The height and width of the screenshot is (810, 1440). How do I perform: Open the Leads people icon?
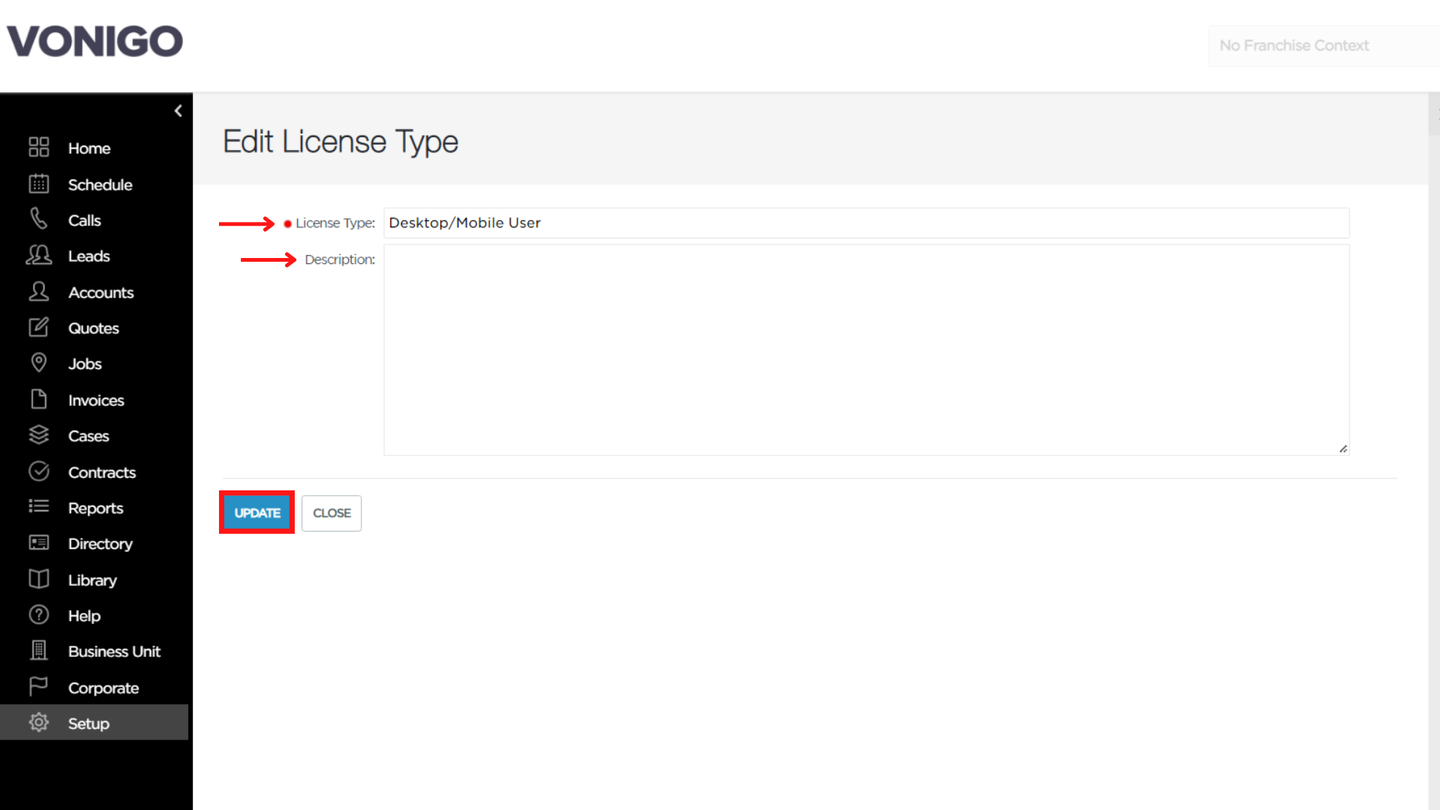39,256
